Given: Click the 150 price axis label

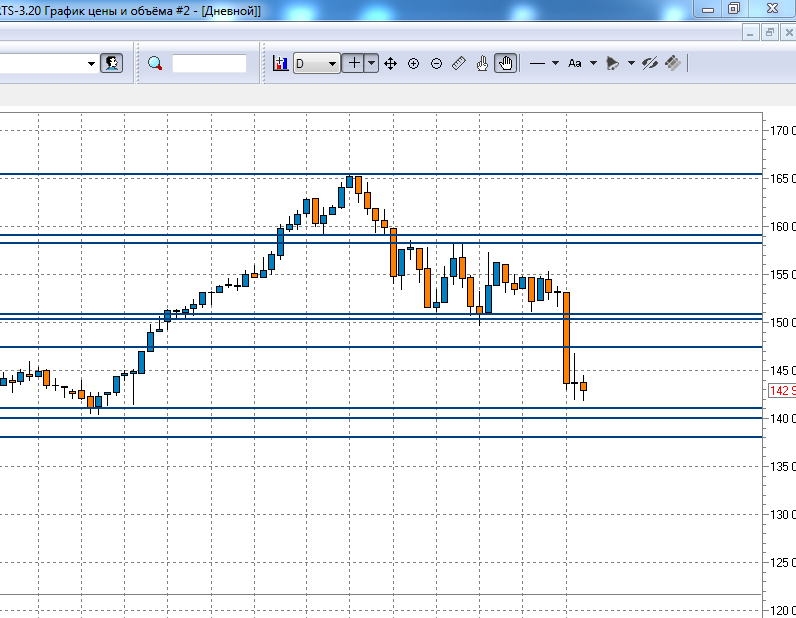Looking at the screenshot, I should click(x=782, y=322).
